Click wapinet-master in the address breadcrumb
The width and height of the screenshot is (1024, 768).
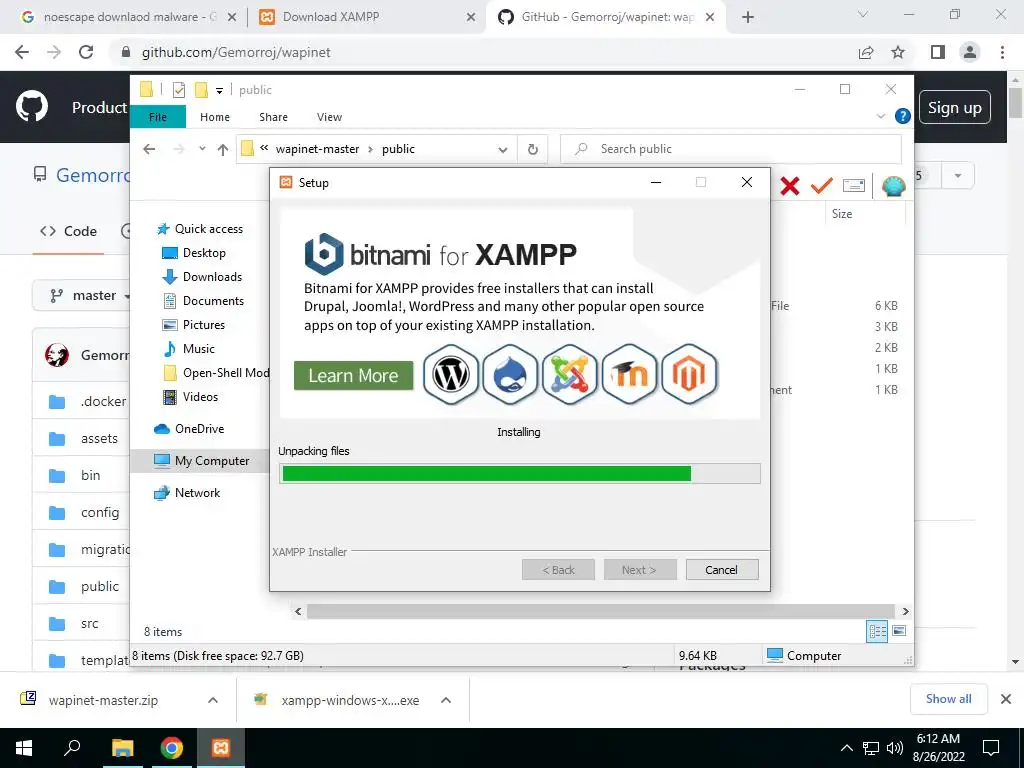coord(317,149)
